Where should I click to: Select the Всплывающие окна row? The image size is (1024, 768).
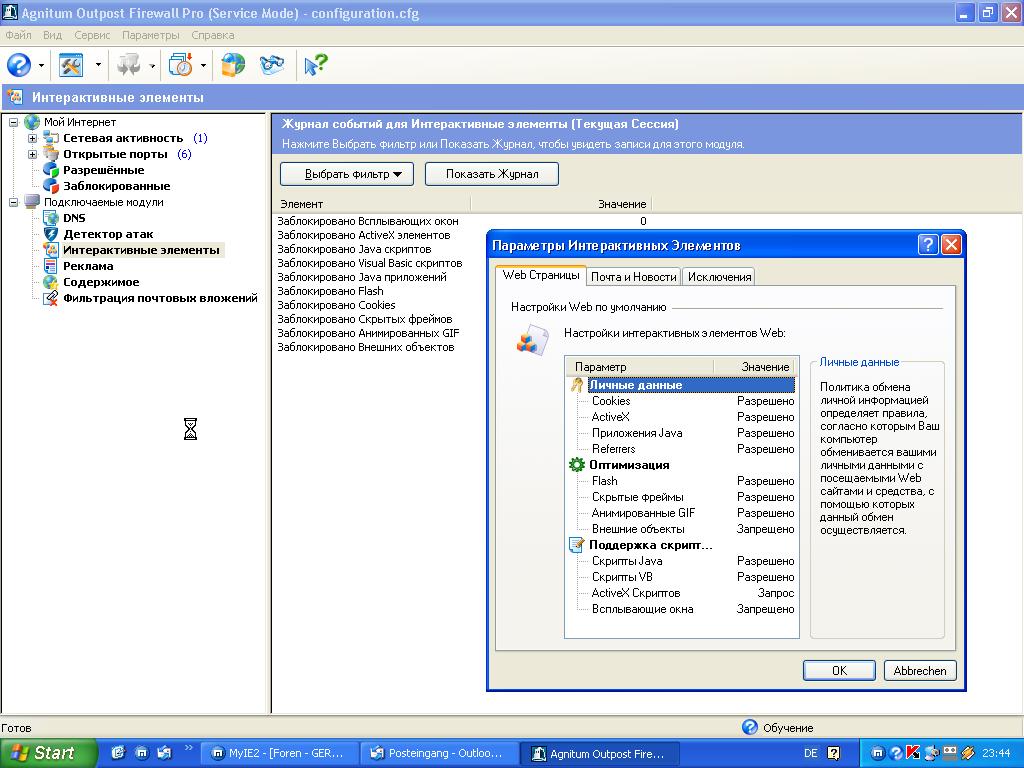point(682,609)
